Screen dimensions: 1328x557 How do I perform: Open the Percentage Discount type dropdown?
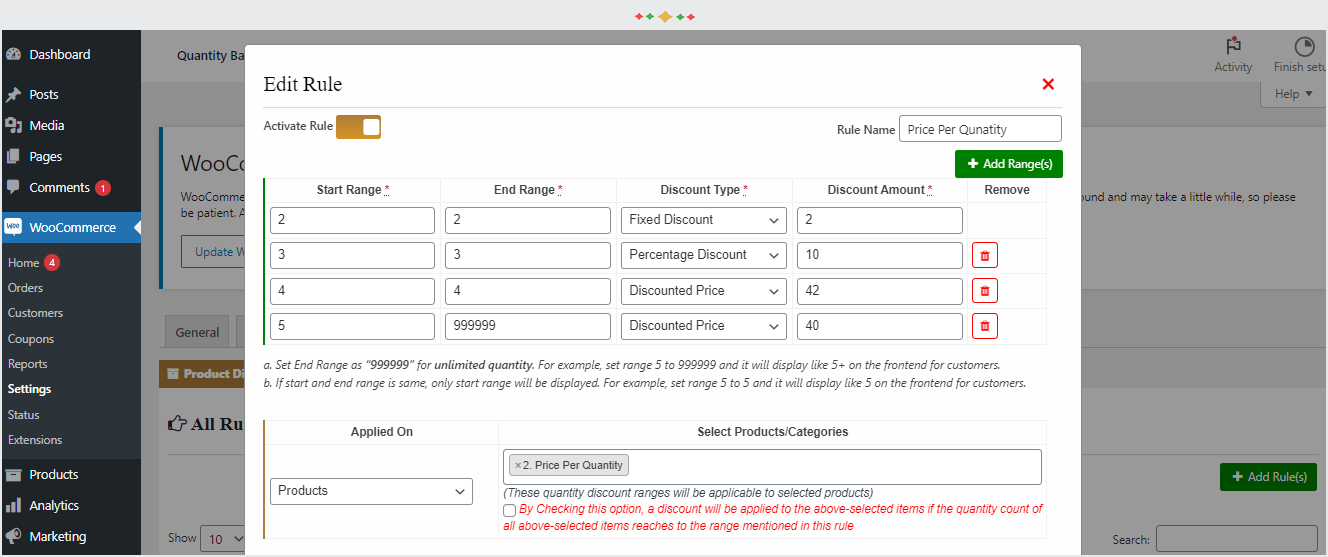(704, 255)
